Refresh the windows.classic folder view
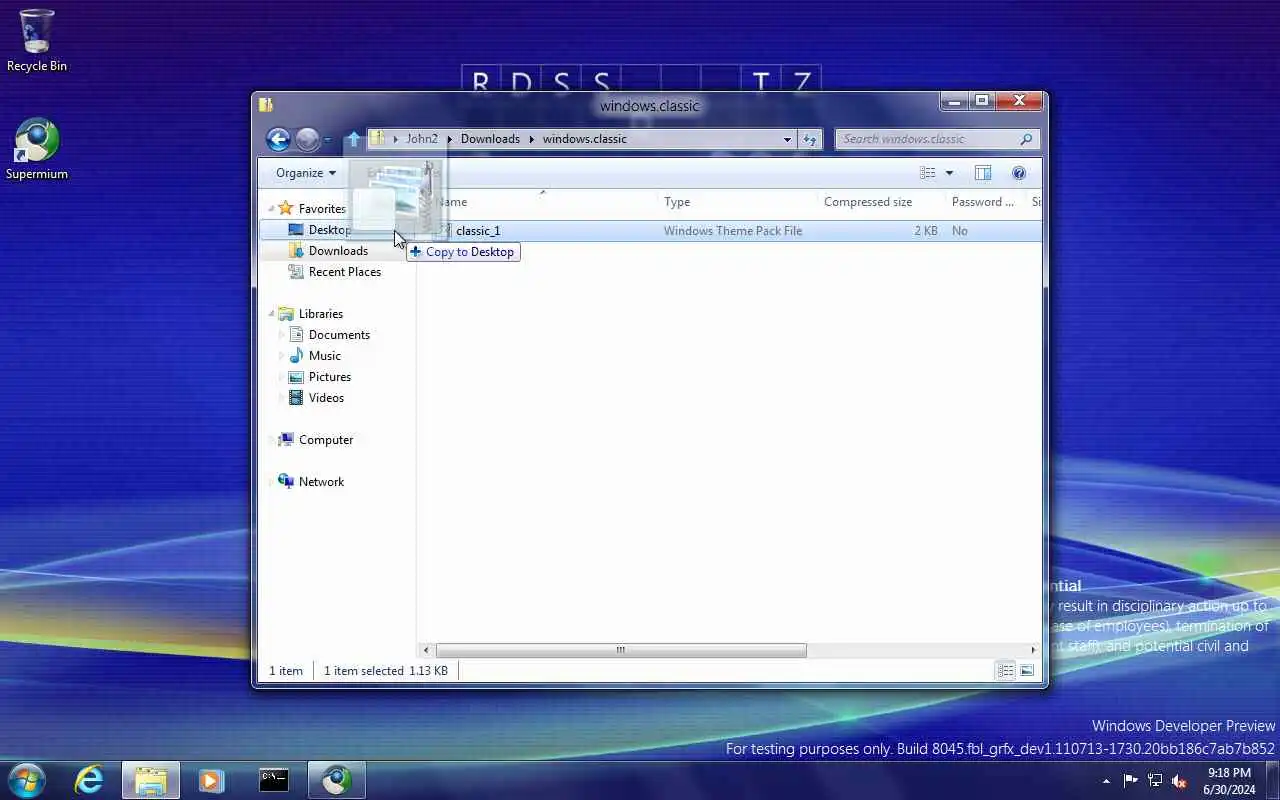Image resolution: width=1280 pixels, height=800 pixels. 809,139
